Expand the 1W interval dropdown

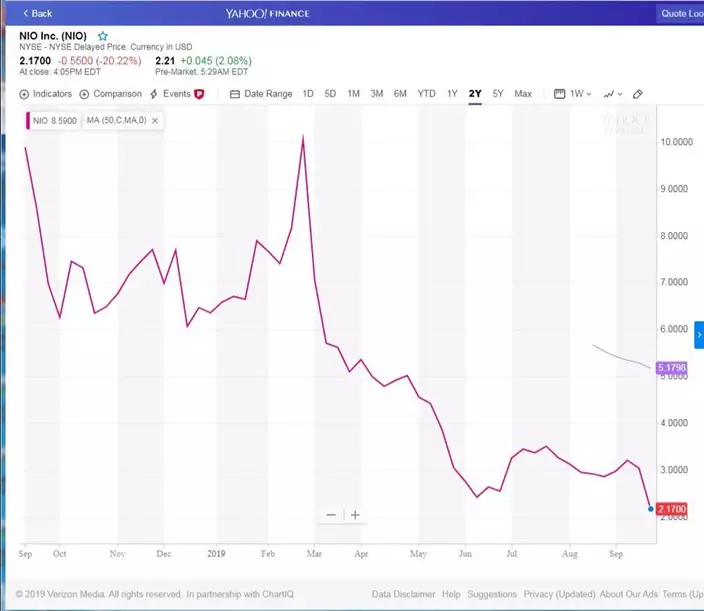coord(573,93)
